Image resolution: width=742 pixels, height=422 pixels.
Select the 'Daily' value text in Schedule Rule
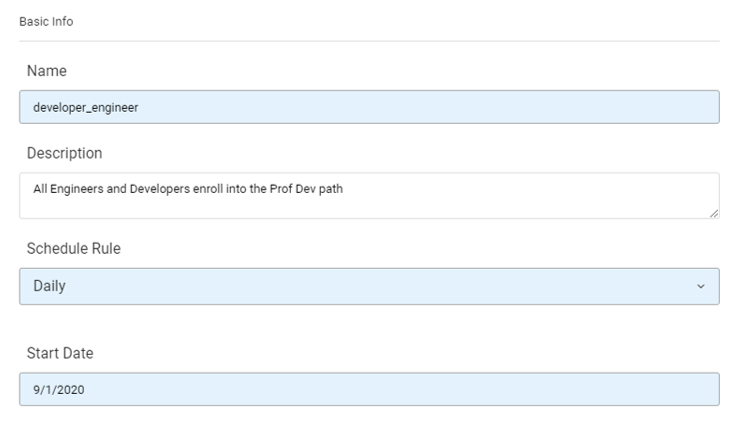click(50, 286)
